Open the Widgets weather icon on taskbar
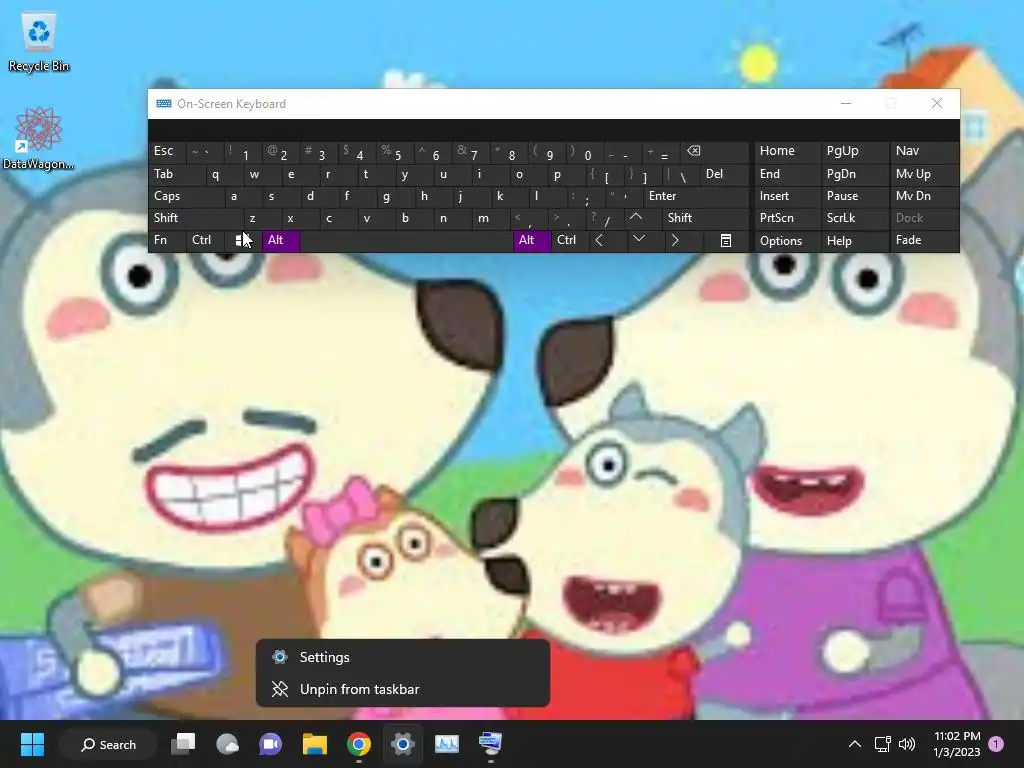The image size is (1024, 768). coord(227,744)
